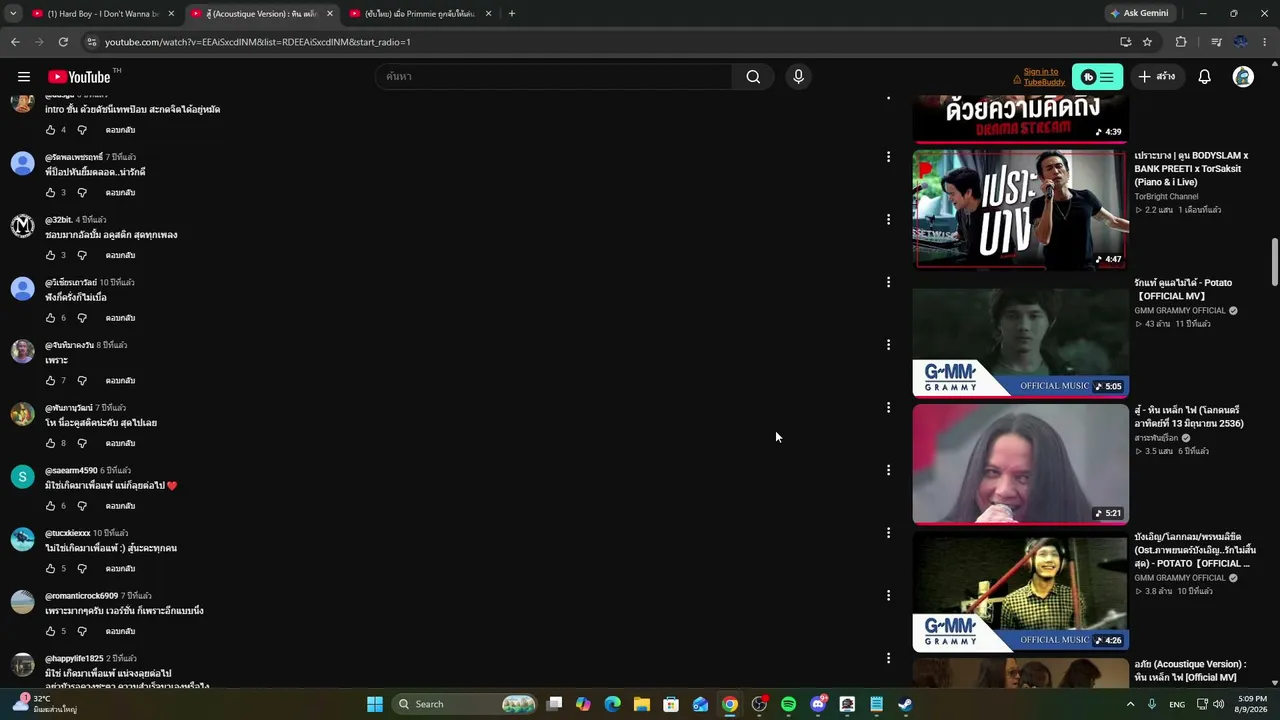Show hidden system tray icons
Screen dimensions: 1280x720
[1131, 704]
